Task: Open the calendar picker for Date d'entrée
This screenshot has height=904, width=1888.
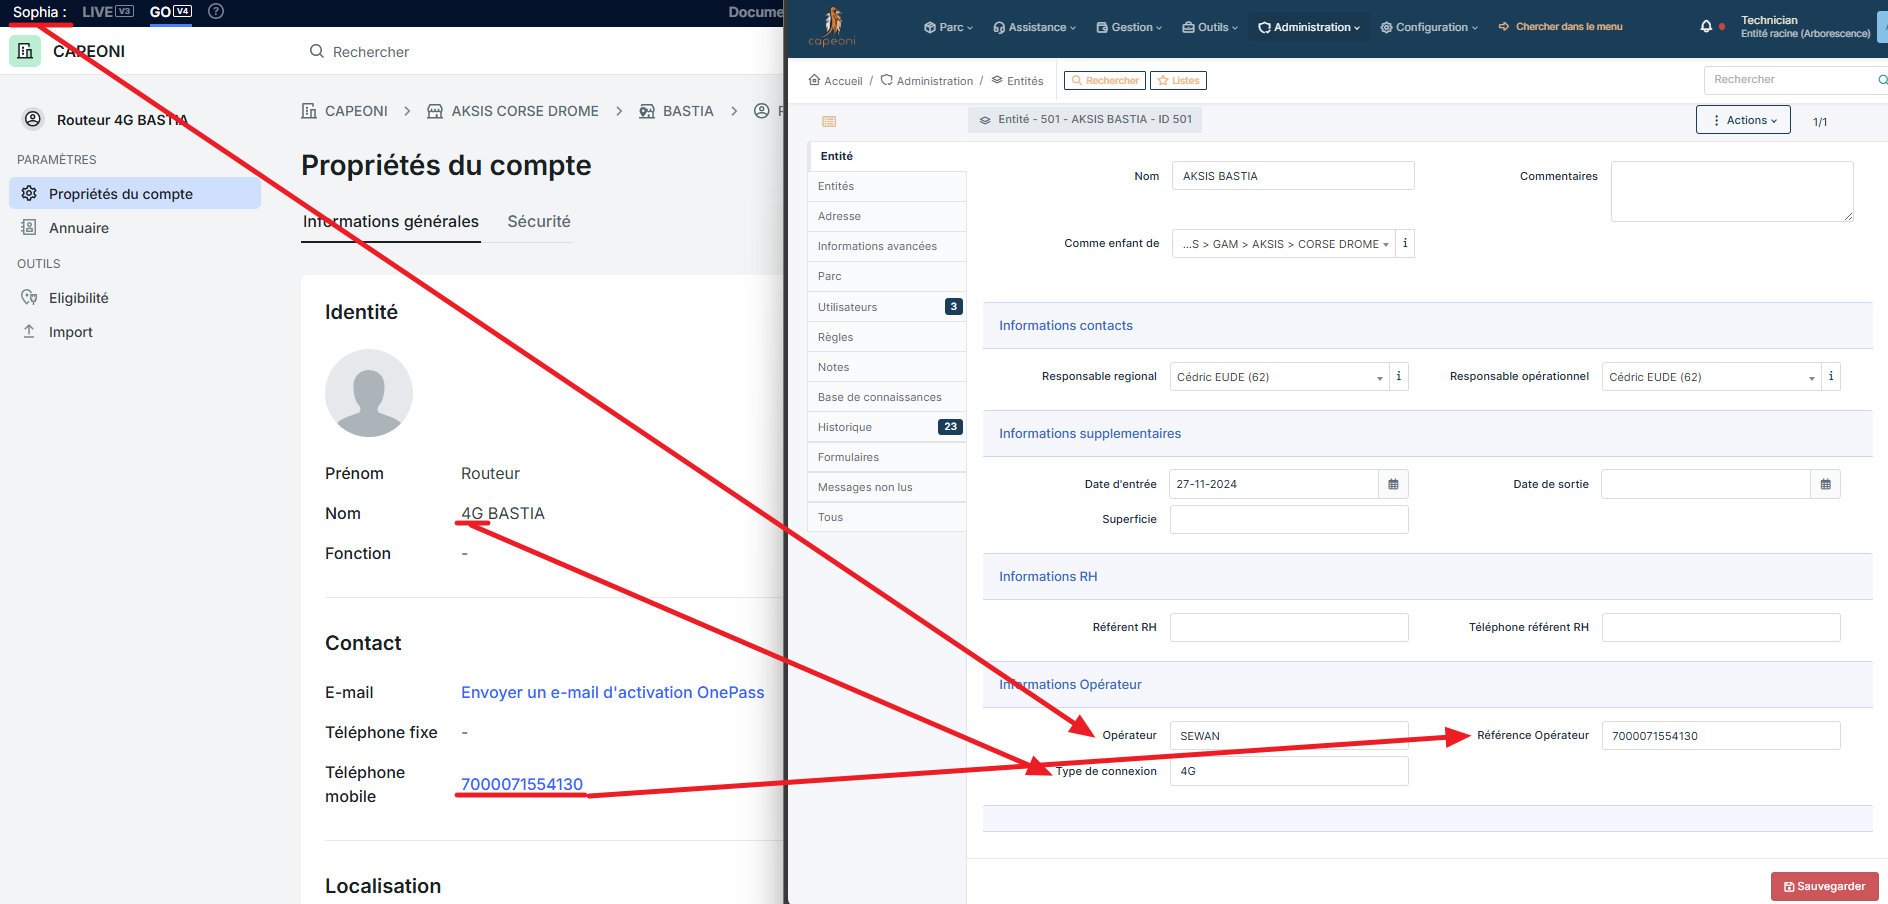Action: [x=1393, y=484]
